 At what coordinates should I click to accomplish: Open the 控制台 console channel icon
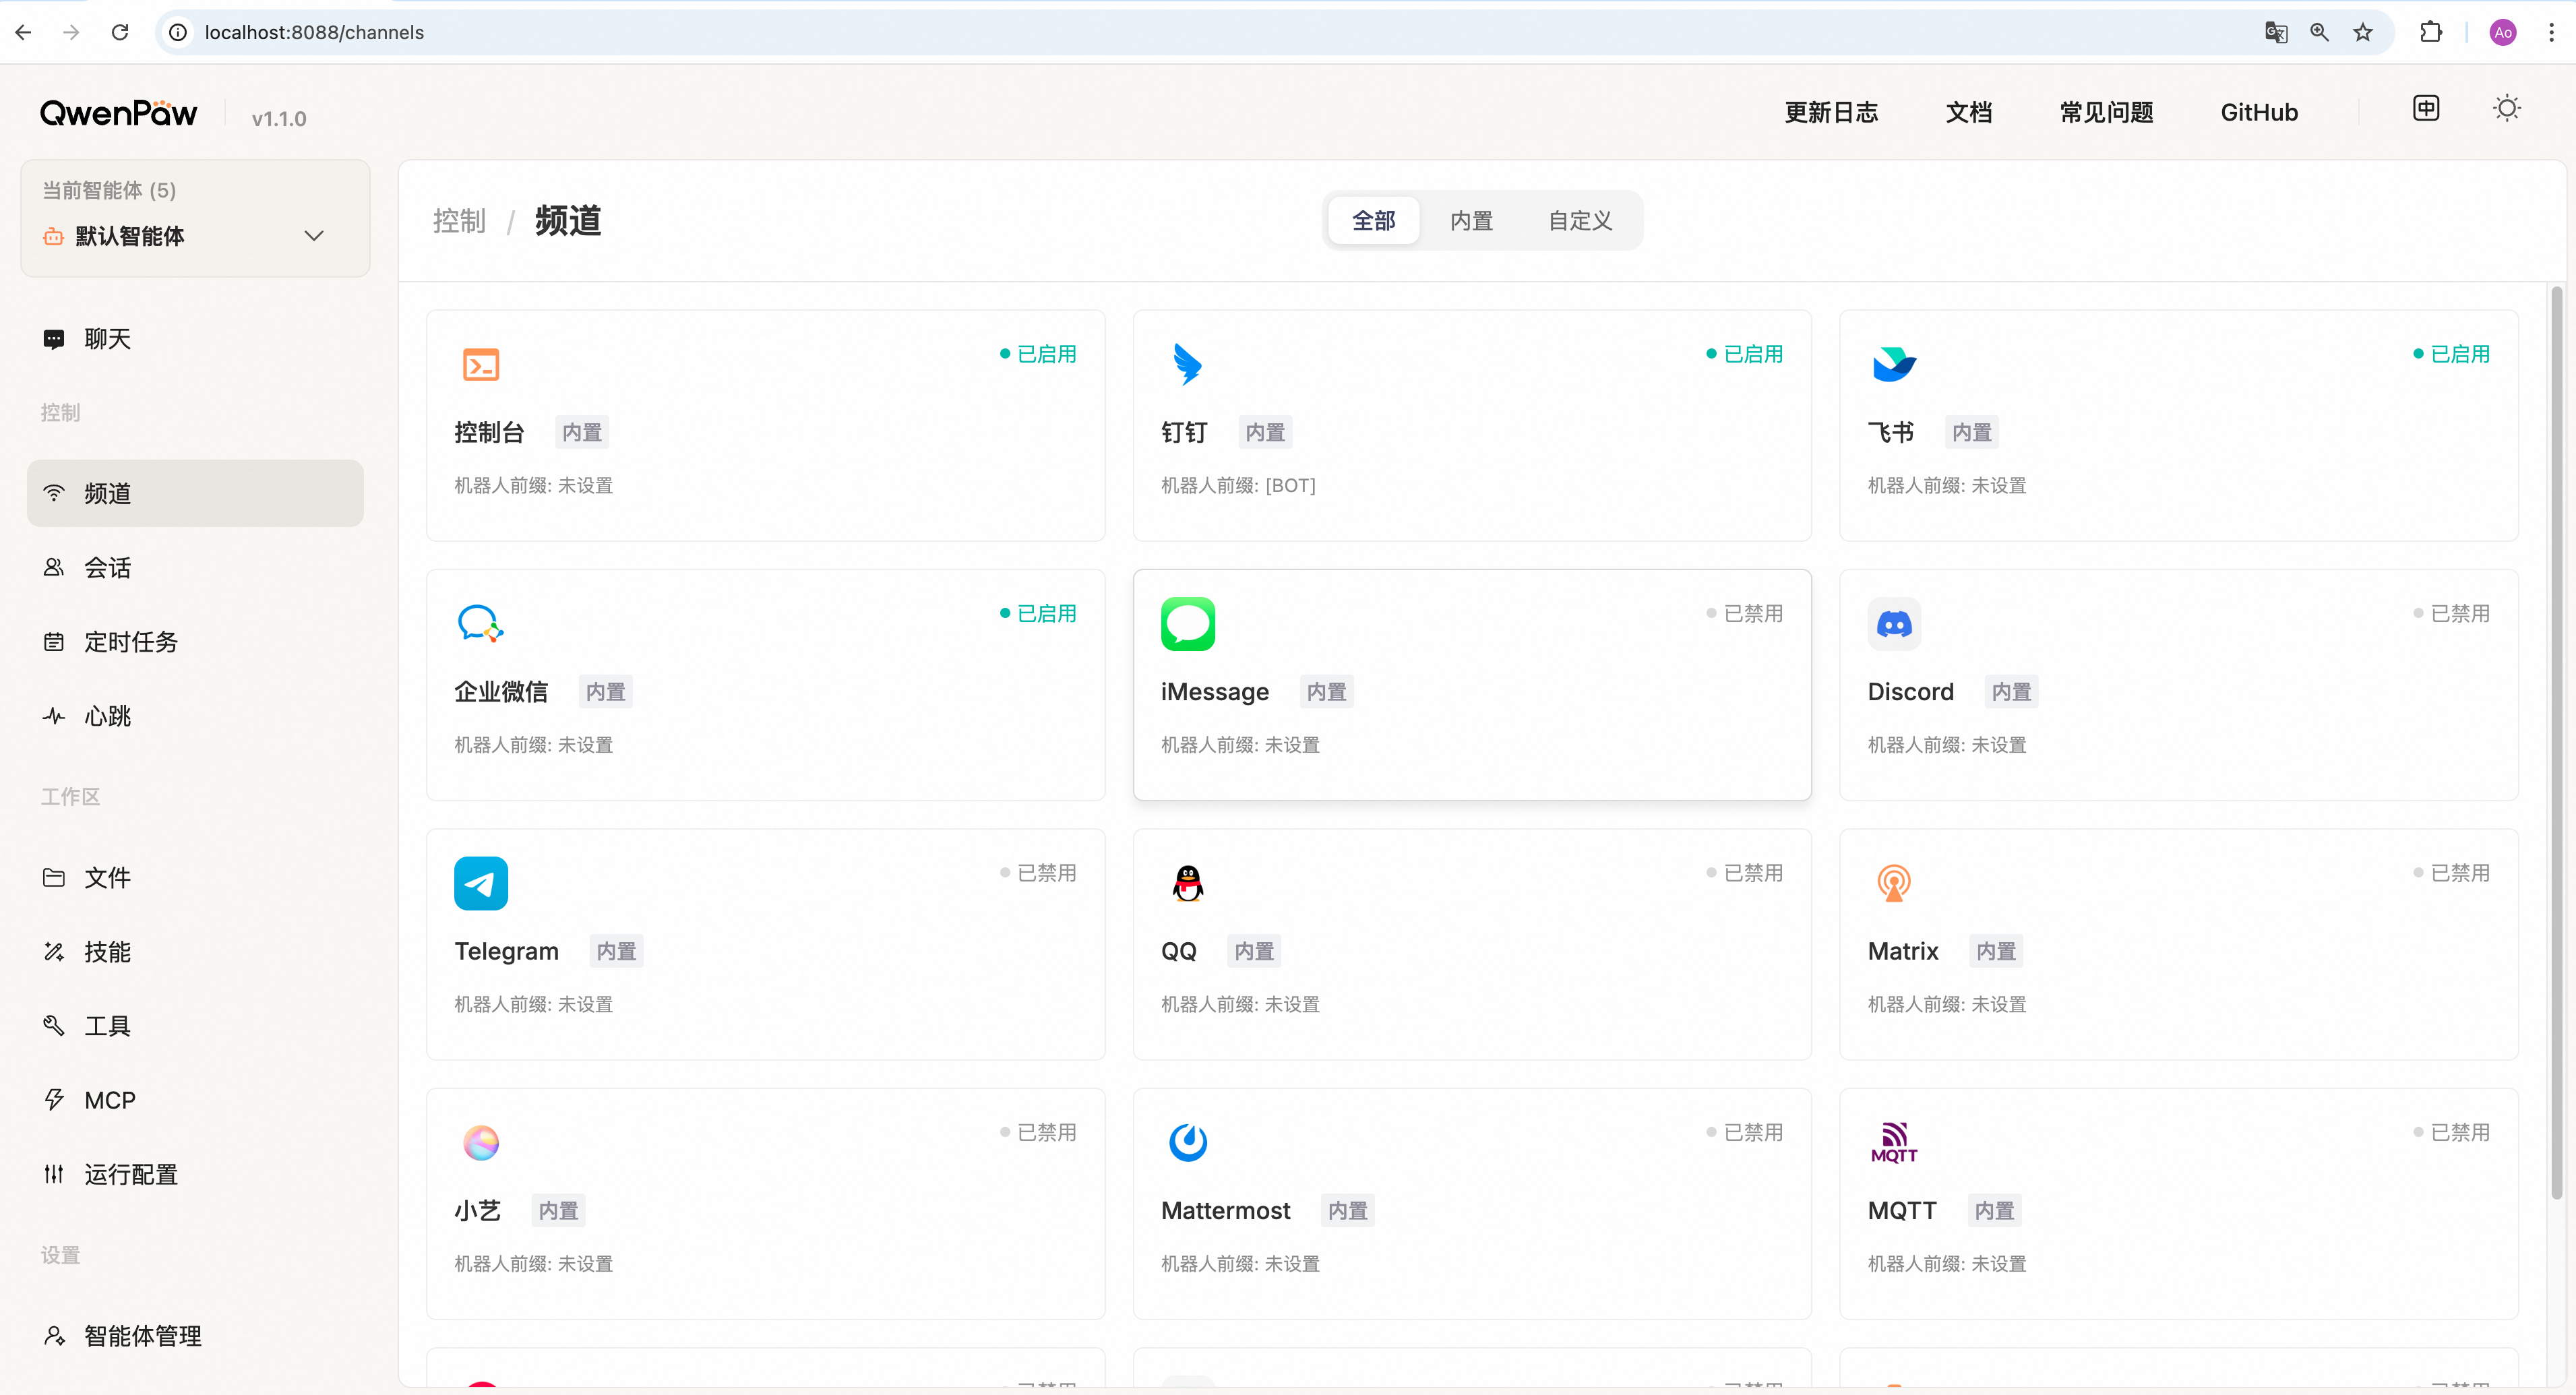click(481, 364)
